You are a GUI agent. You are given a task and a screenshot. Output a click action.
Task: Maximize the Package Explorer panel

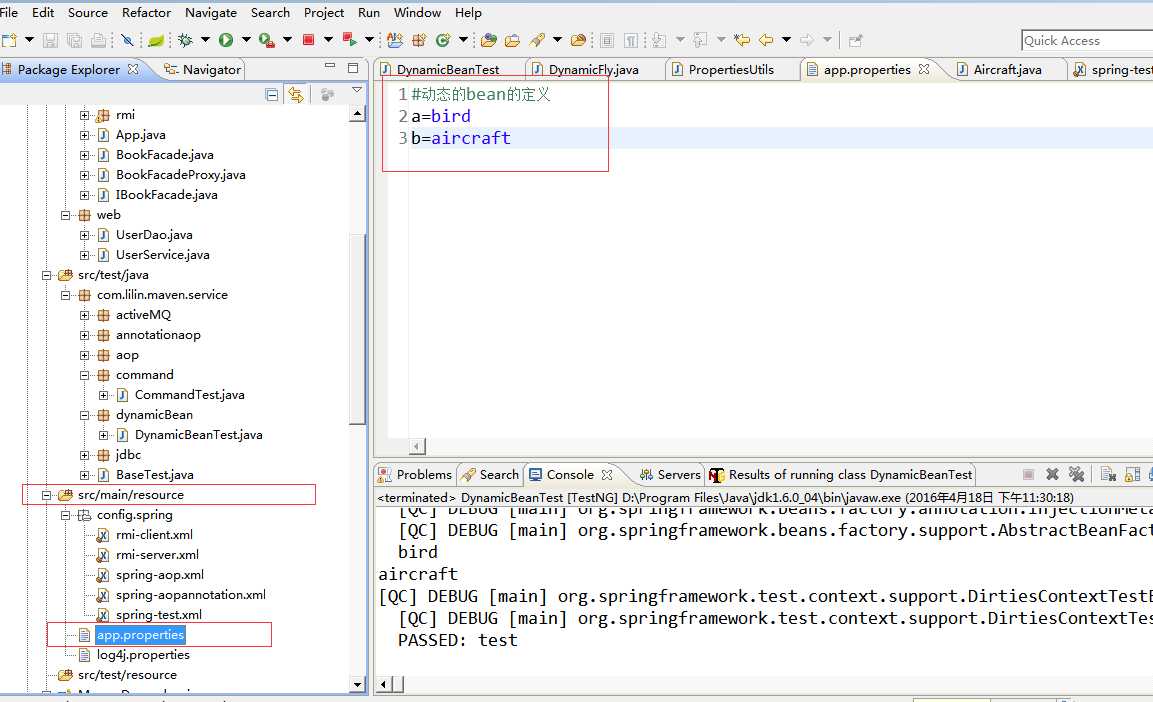tap(353, 68)
